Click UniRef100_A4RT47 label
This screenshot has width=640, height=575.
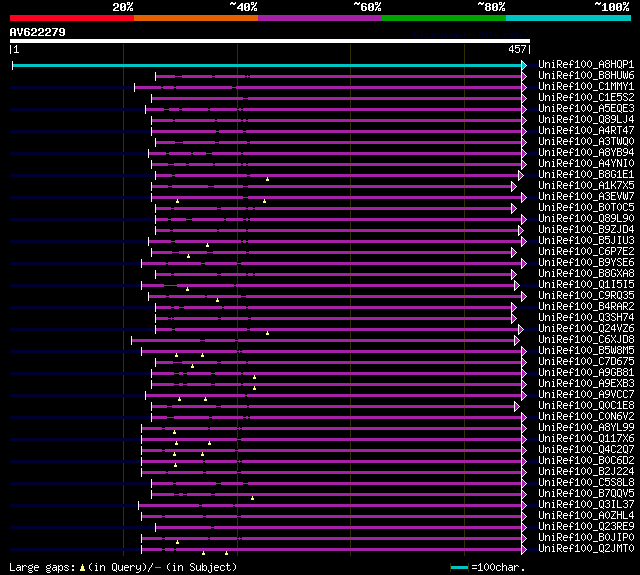click(586, 131)
